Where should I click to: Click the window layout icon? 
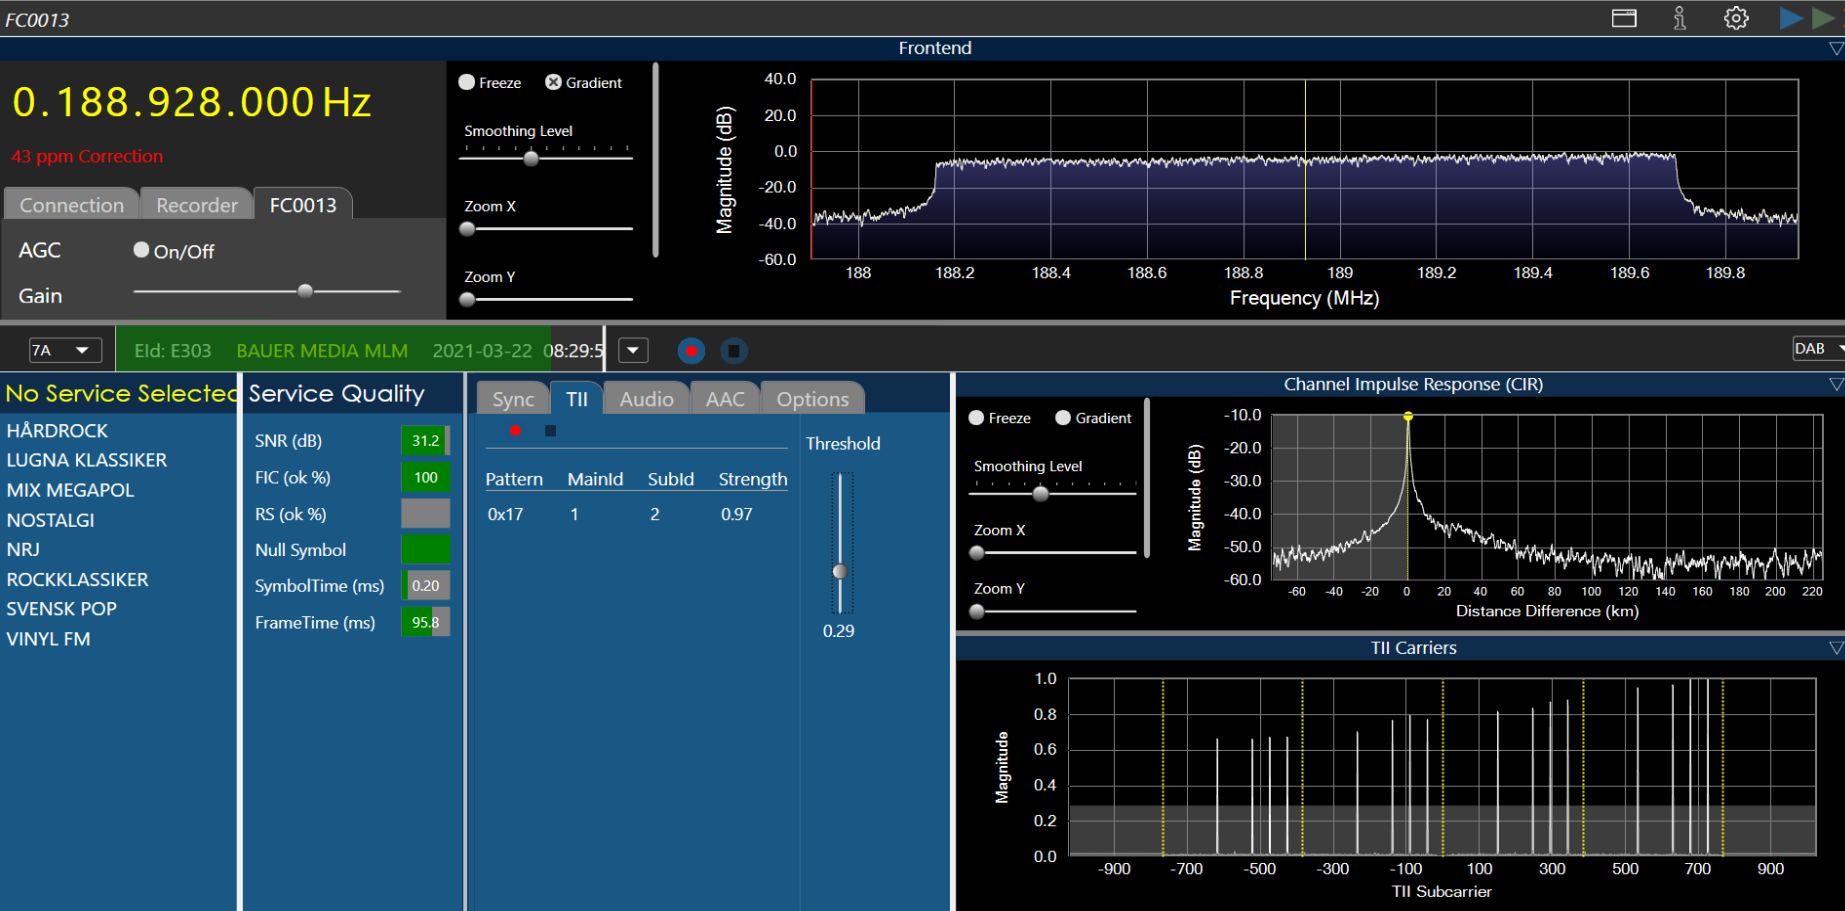pyautogui.click(x=1624, y=18)
